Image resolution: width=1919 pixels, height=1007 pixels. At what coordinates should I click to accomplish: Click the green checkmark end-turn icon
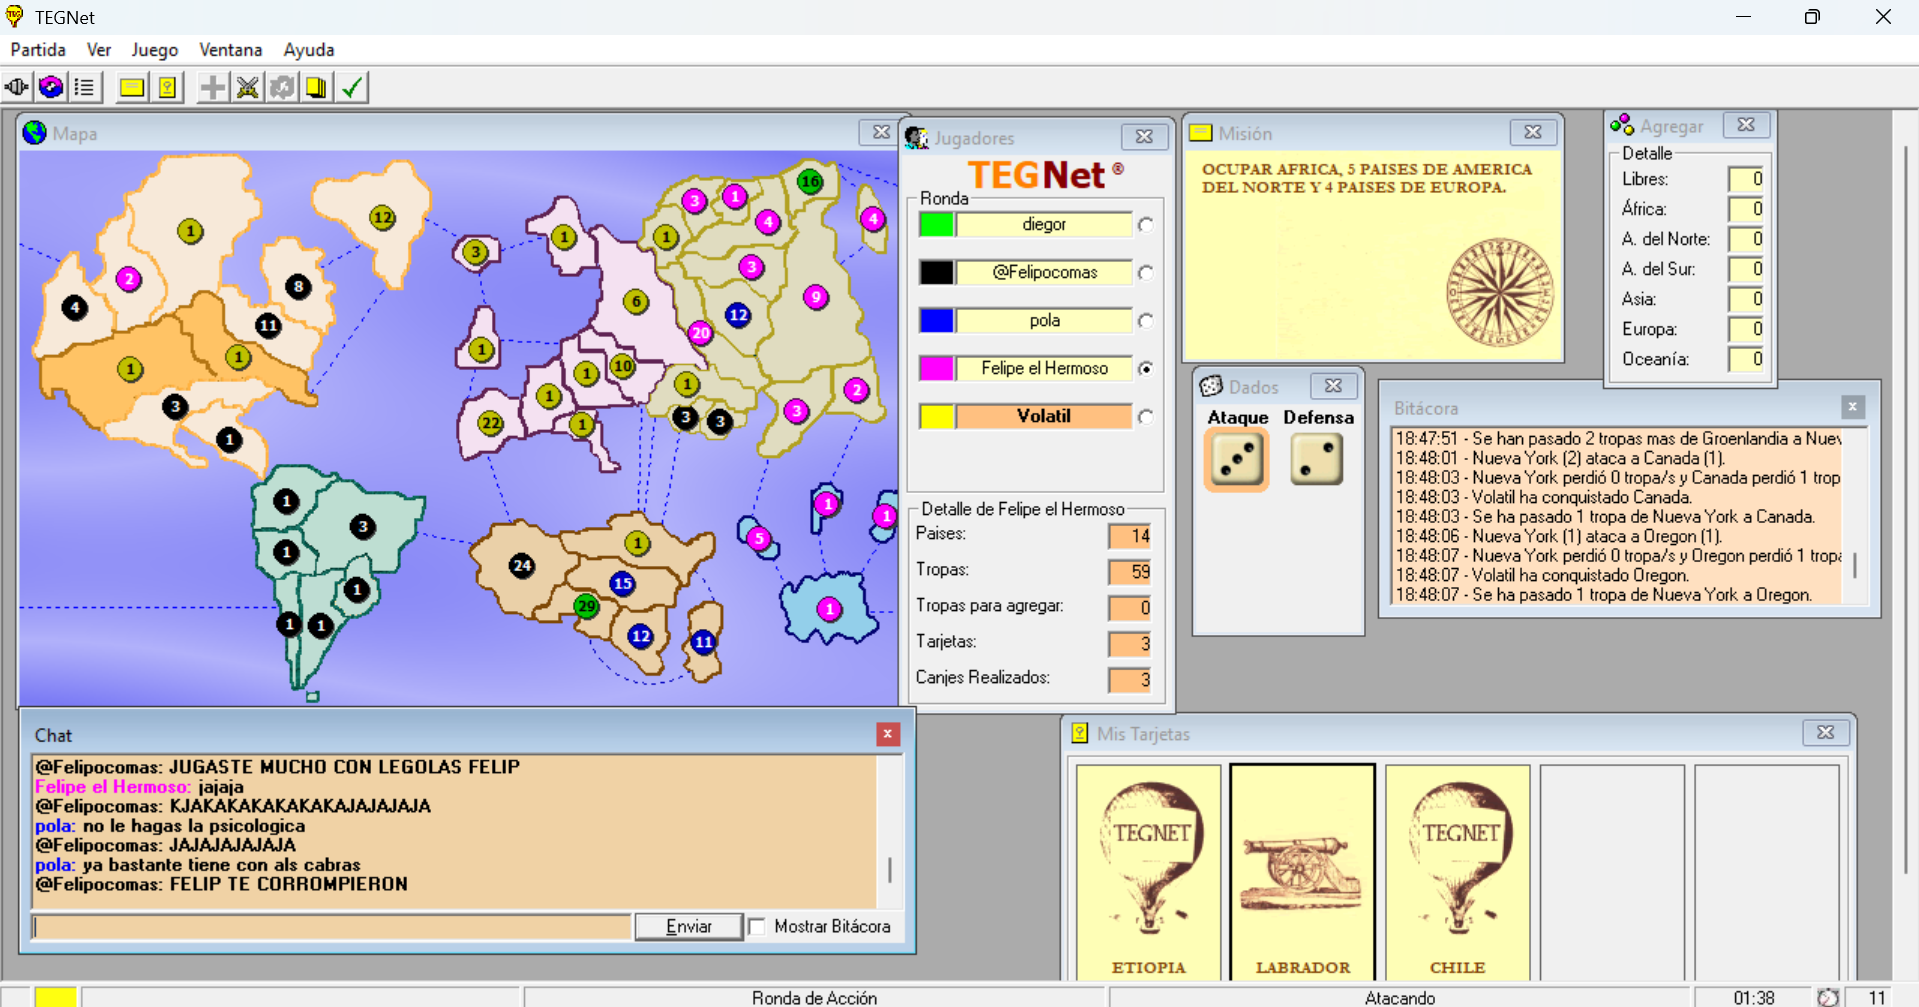tap(352, 88)
